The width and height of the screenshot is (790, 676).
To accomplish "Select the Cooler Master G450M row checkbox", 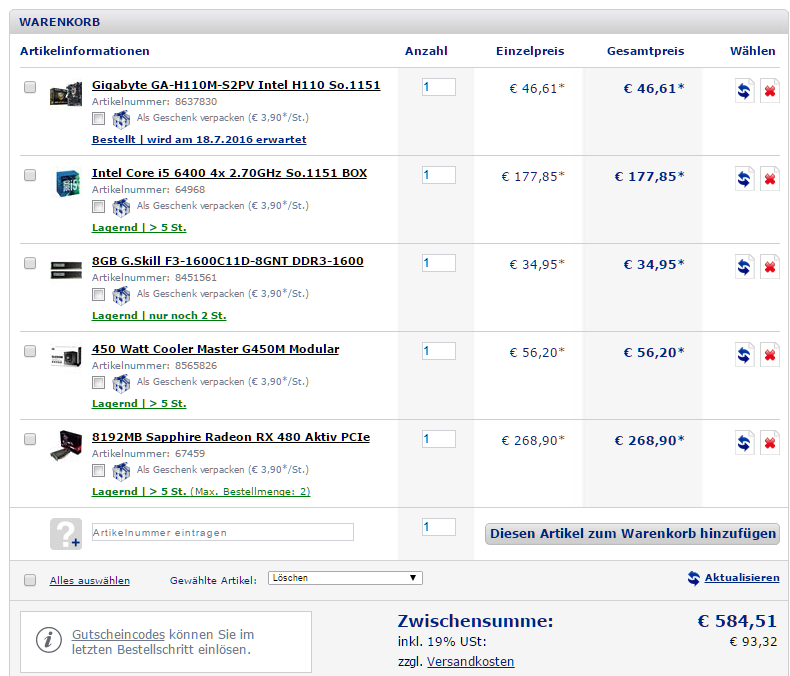I will click(30, 351).
